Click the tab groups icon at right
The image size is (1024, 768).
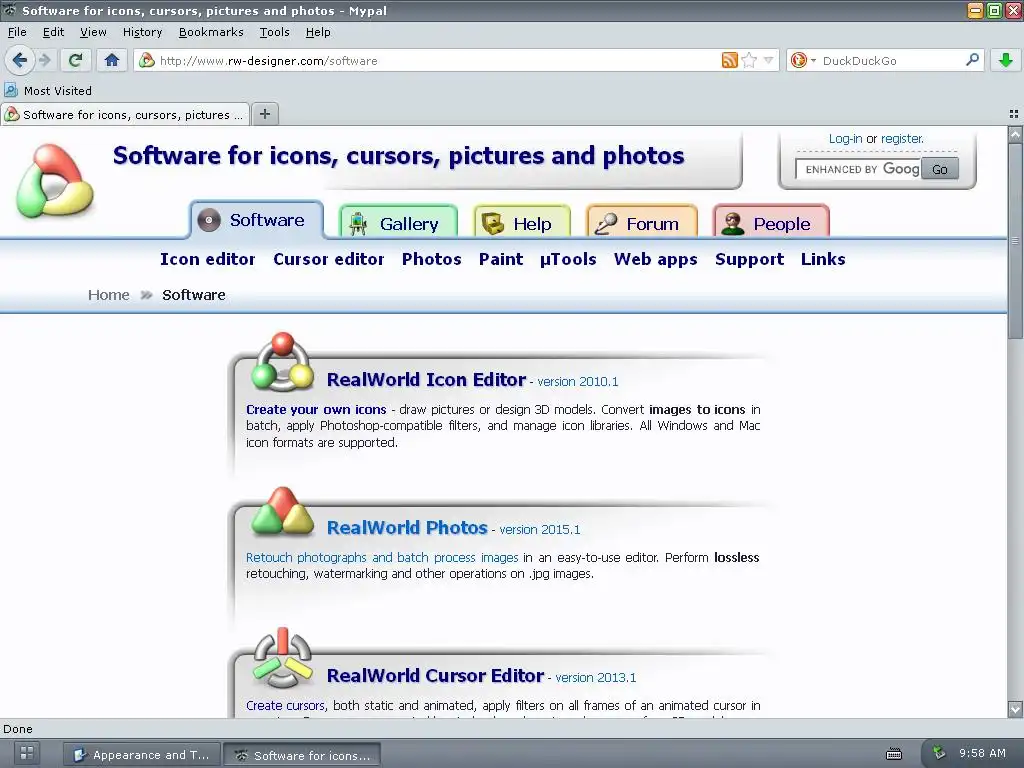point(1014,114)
